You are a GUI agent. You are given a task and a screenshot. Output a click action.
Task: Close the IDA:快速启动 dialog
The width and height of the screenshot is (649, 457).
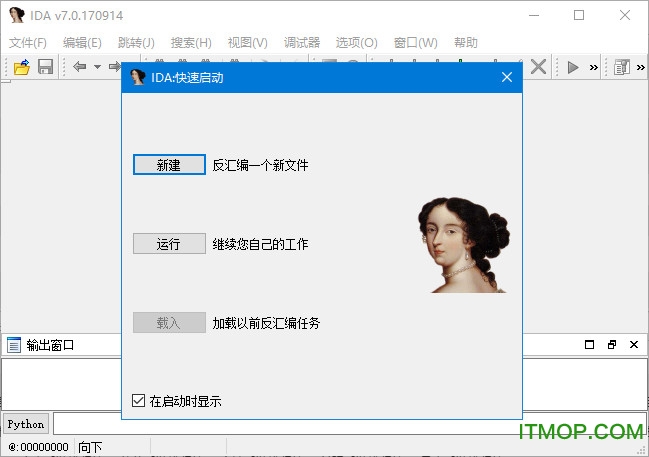507,77
